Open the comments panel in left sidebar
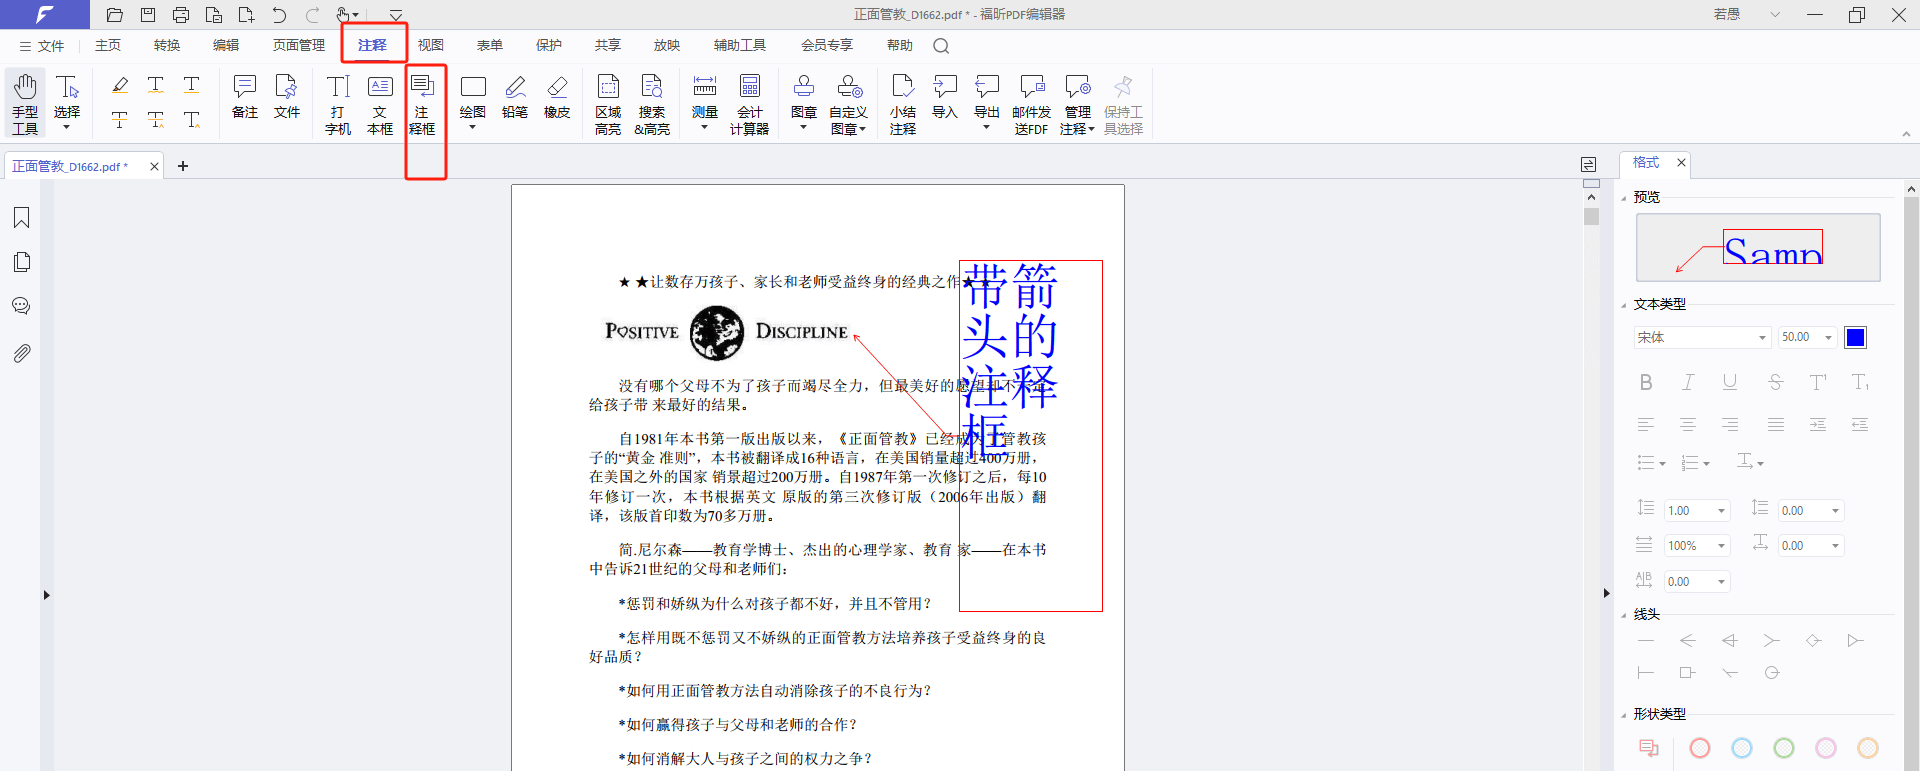 tap(21, 307)
